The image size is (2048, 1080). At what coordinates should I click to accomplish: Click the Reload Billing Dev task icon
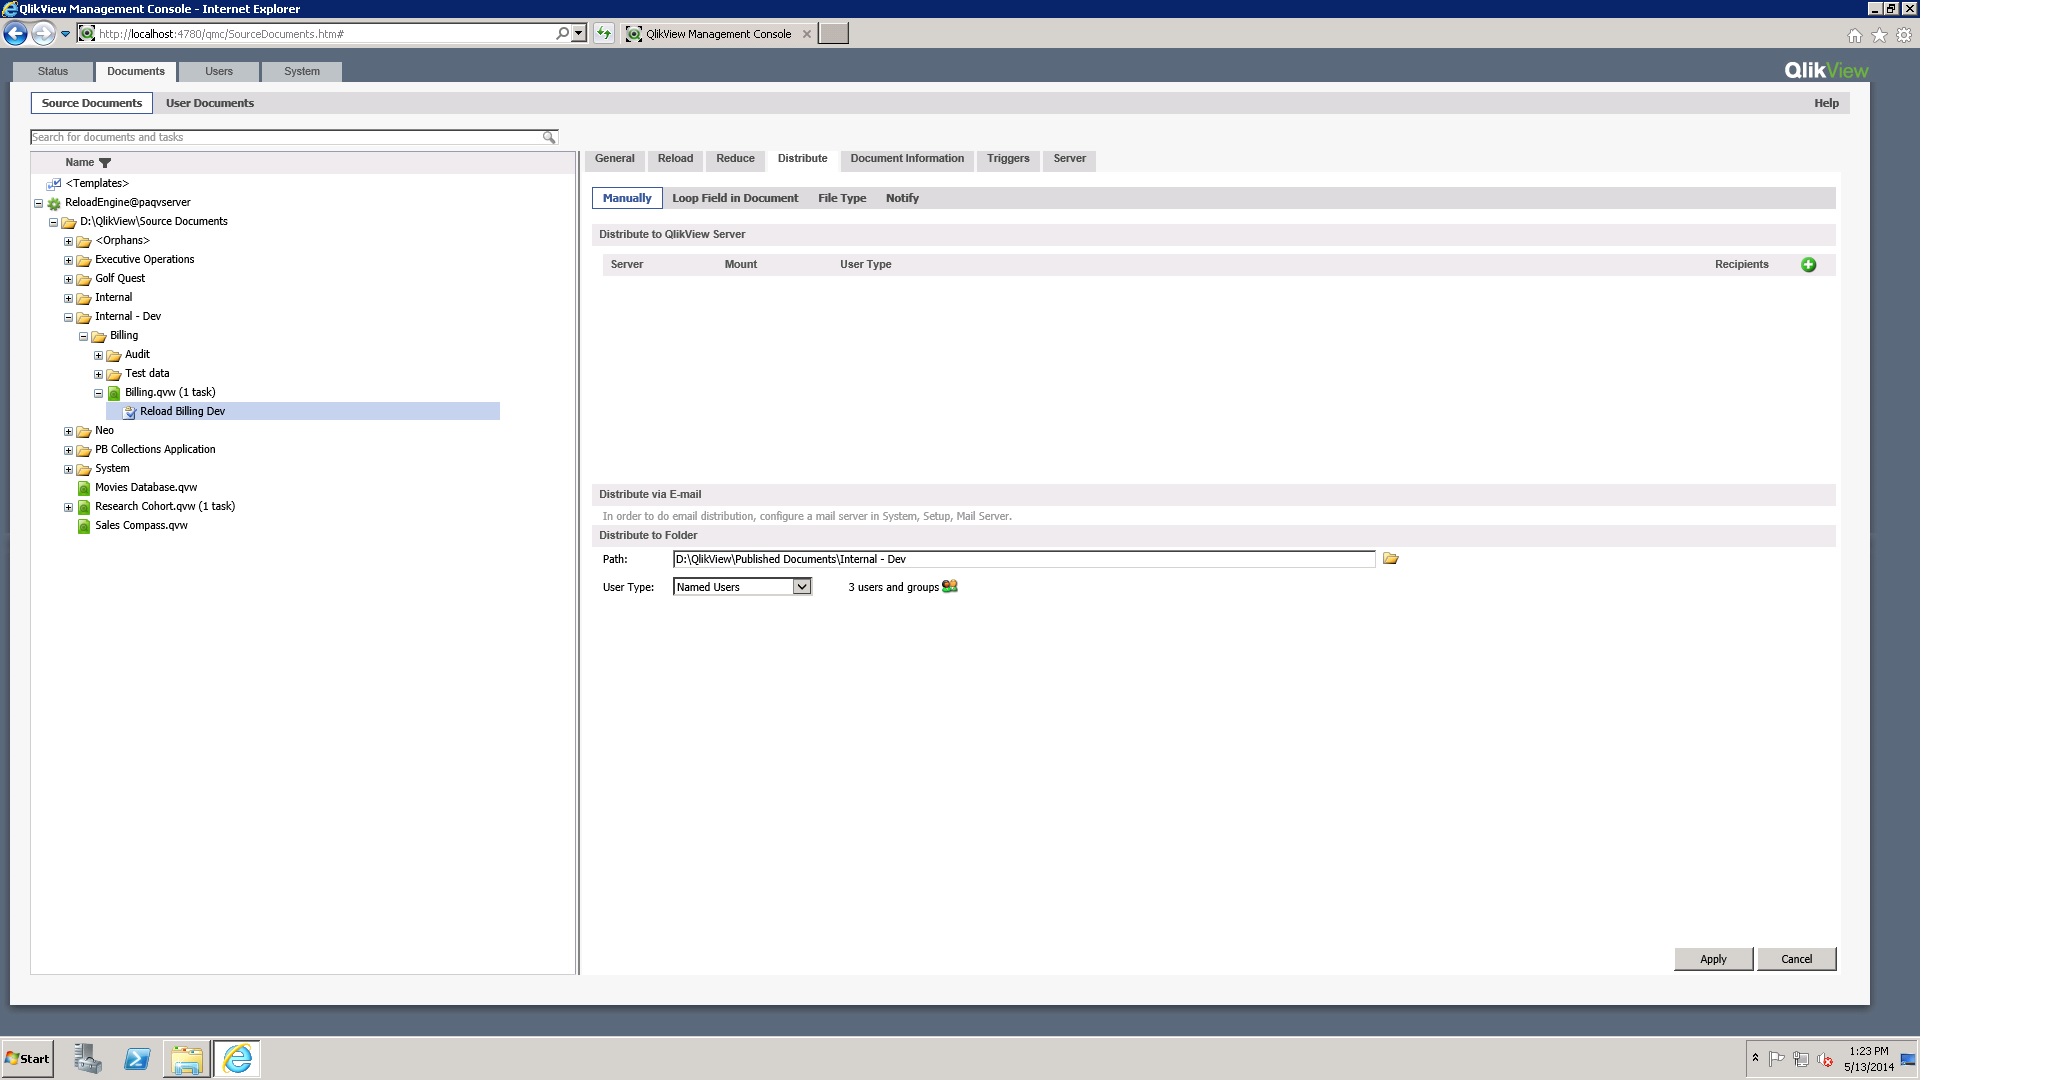point(129,412)
